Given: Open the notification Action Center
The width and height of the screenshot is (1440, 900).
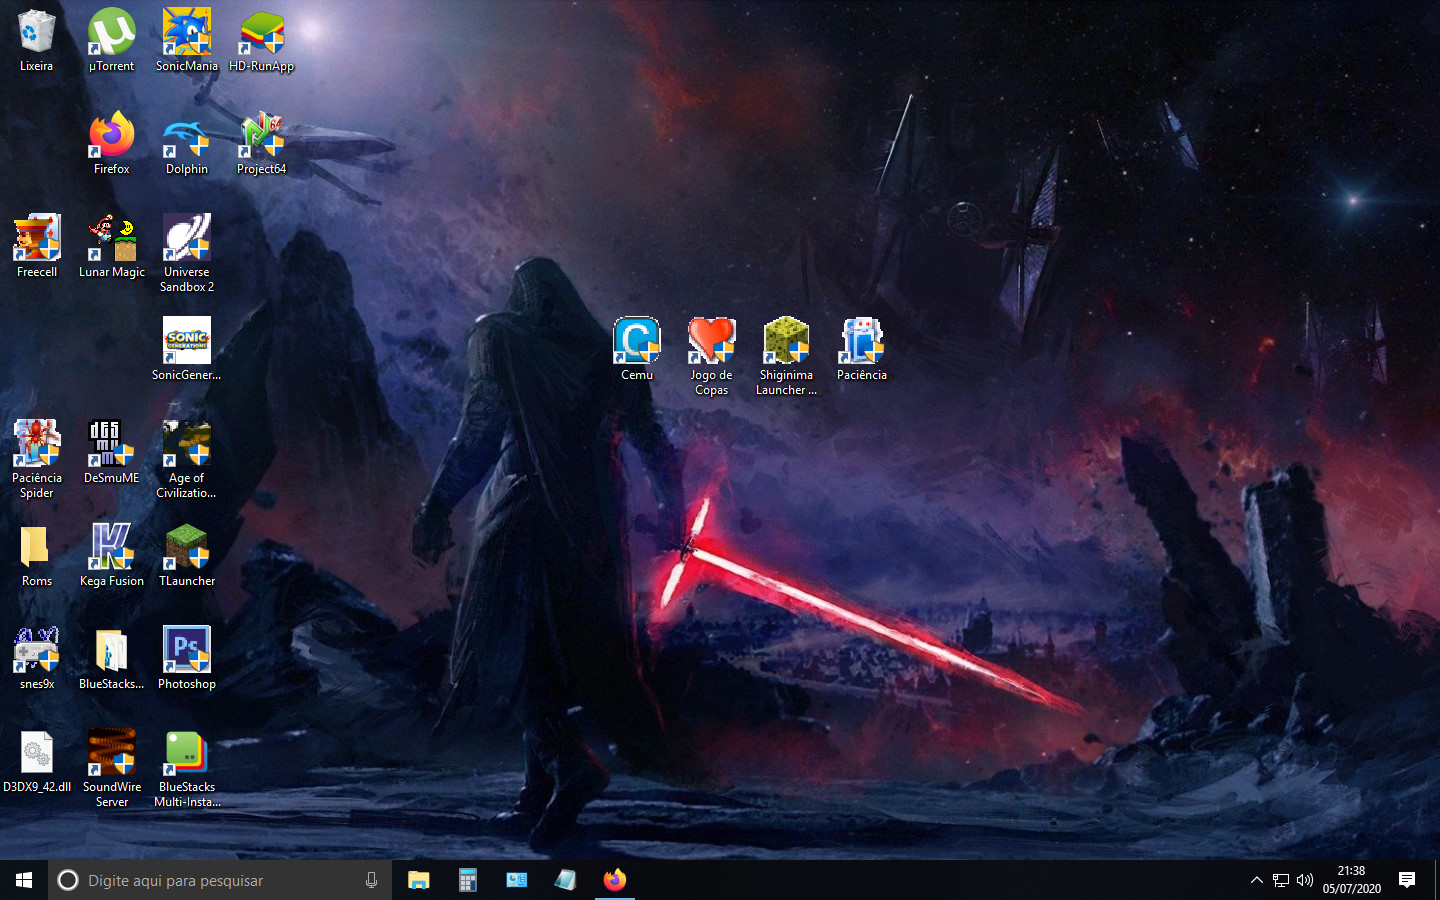Looking at the screenshot, I should 1407,880.
